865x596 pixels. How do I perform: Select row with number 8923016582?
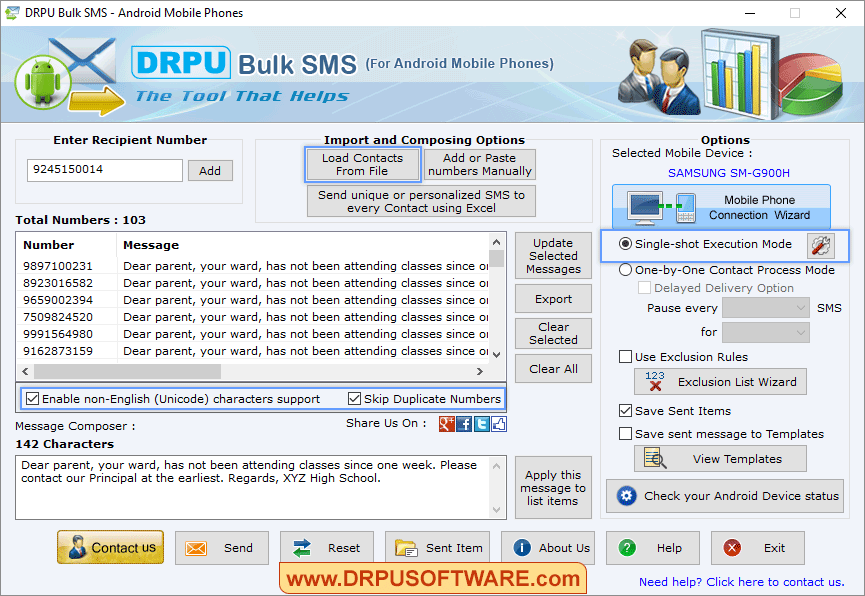click(x=254, y=283)
